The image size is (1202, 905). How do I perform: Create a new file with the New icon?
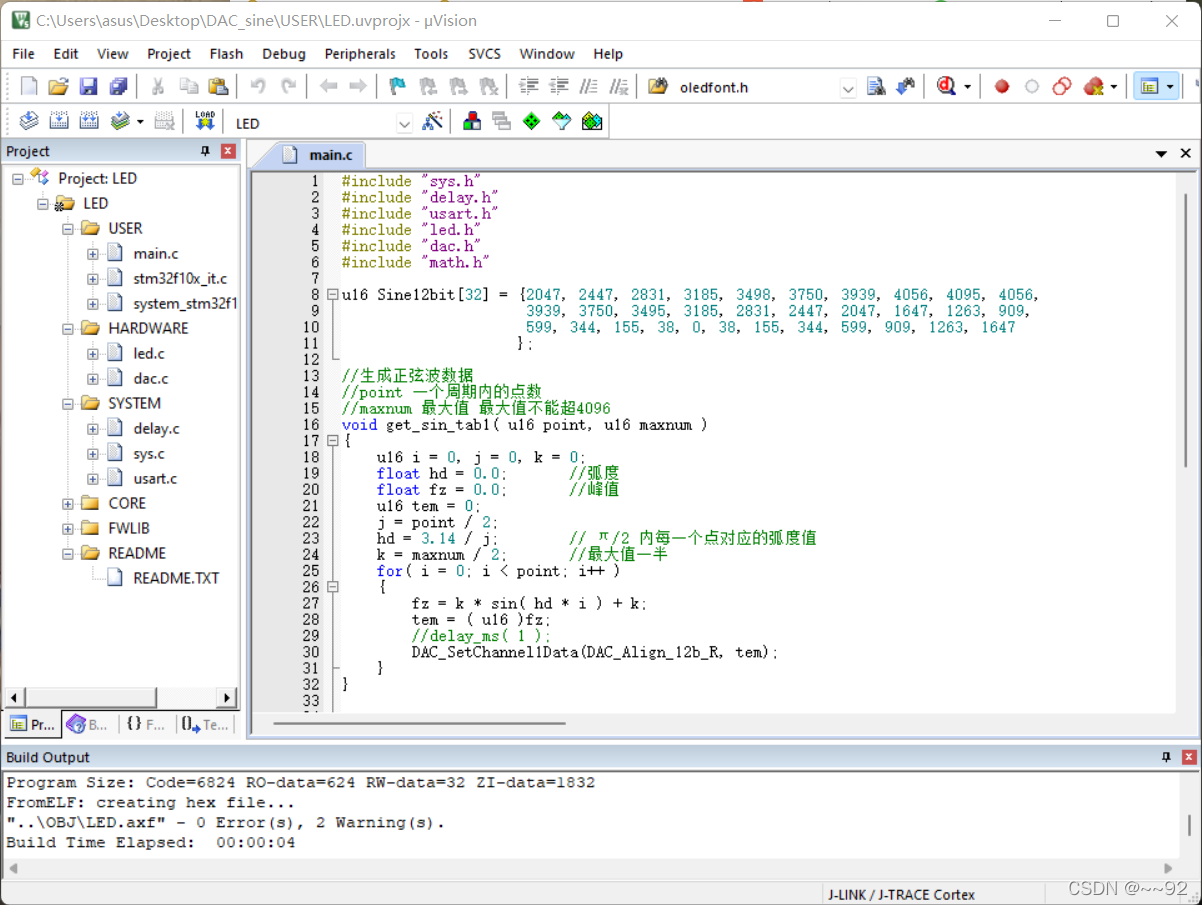click(x=29, y=87)
